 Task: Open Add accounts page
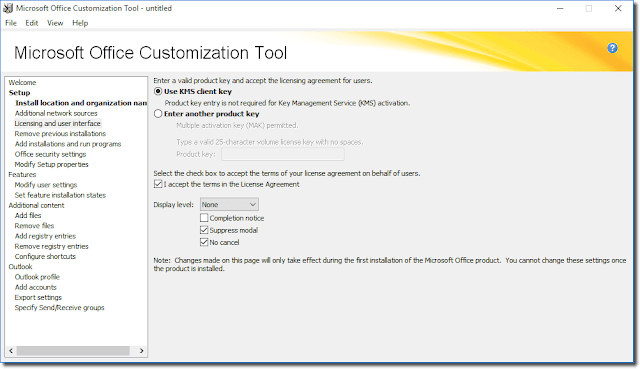[36, 287]
